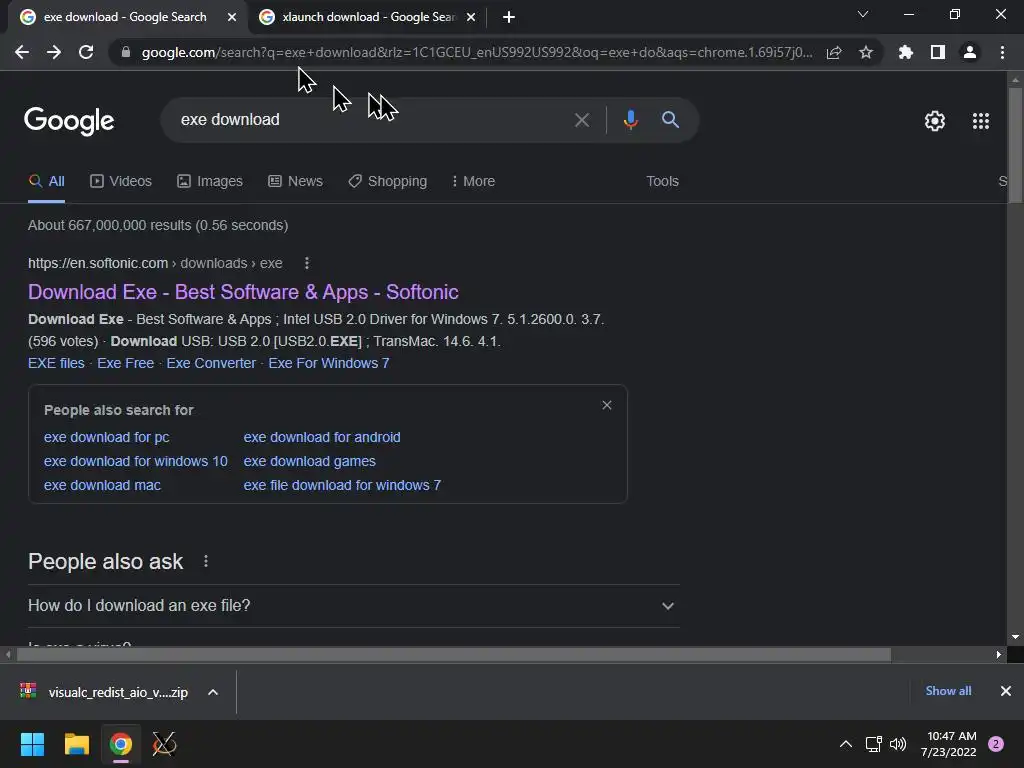Bookmark this page with the star icon
Viewport: 1024px width, 768px height.
[866, 52]
